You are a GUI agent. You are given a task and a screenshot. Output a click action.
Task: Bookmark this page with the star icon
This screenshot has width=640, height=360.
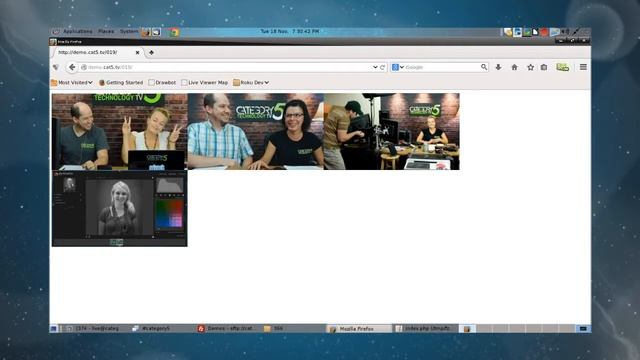coord(530,67)
